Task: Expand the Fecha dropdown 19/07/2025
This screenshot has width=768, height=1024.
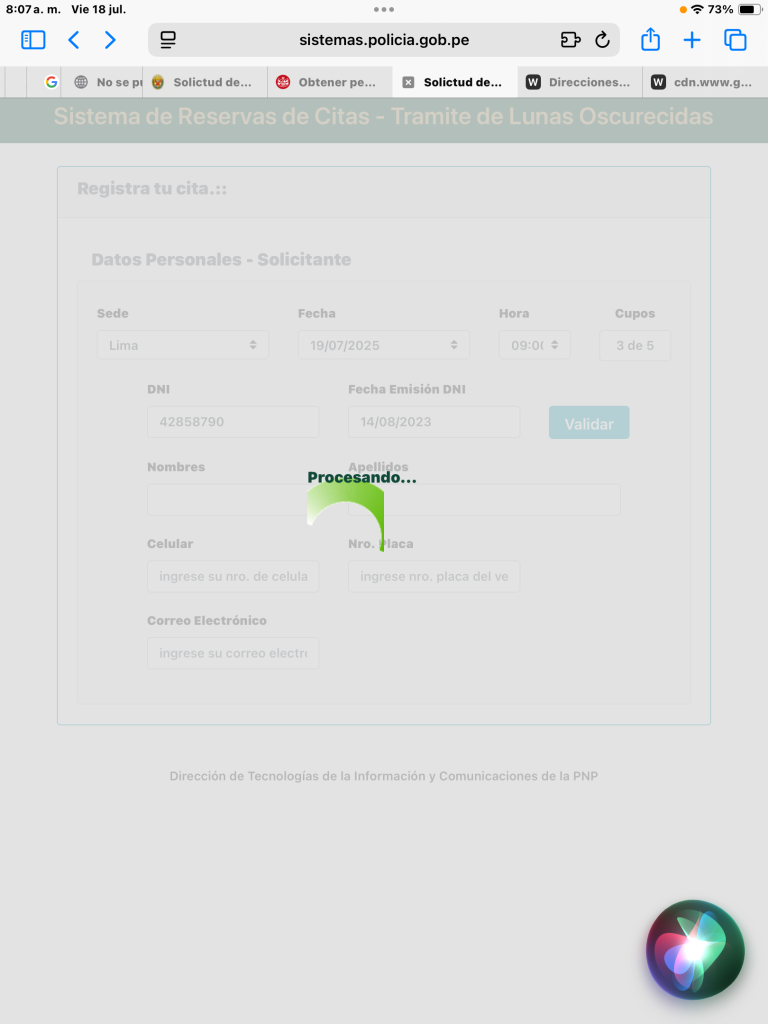Action: pos(384,345)
